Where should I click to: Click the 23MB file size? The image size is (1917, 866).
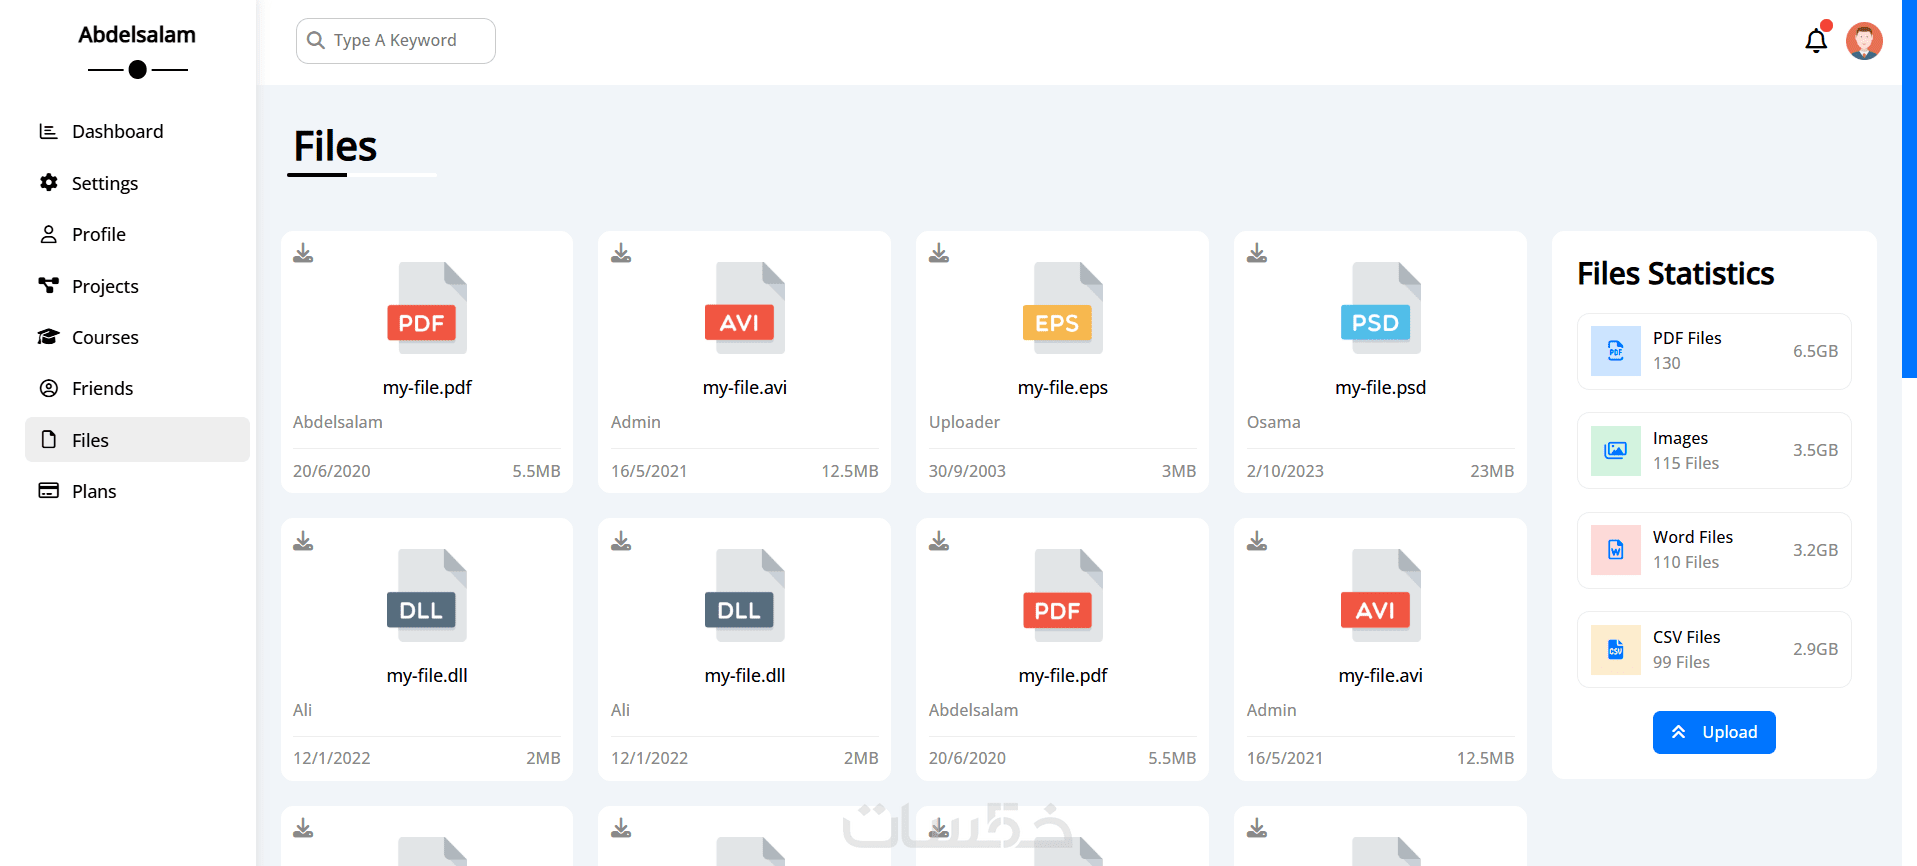pyautogui.click(x=1492, y=471)
